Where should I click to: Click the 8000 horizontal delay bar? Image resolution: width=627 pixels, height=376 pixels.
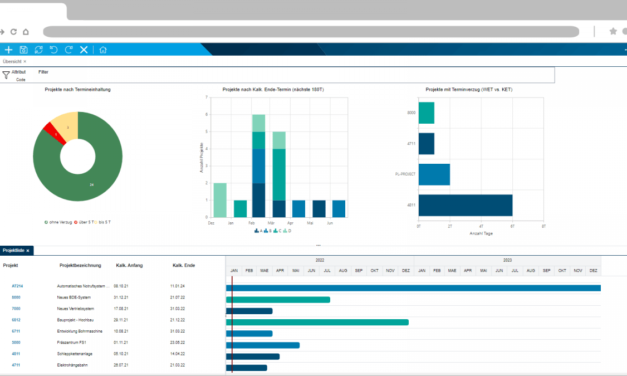(x=426, y=113)
